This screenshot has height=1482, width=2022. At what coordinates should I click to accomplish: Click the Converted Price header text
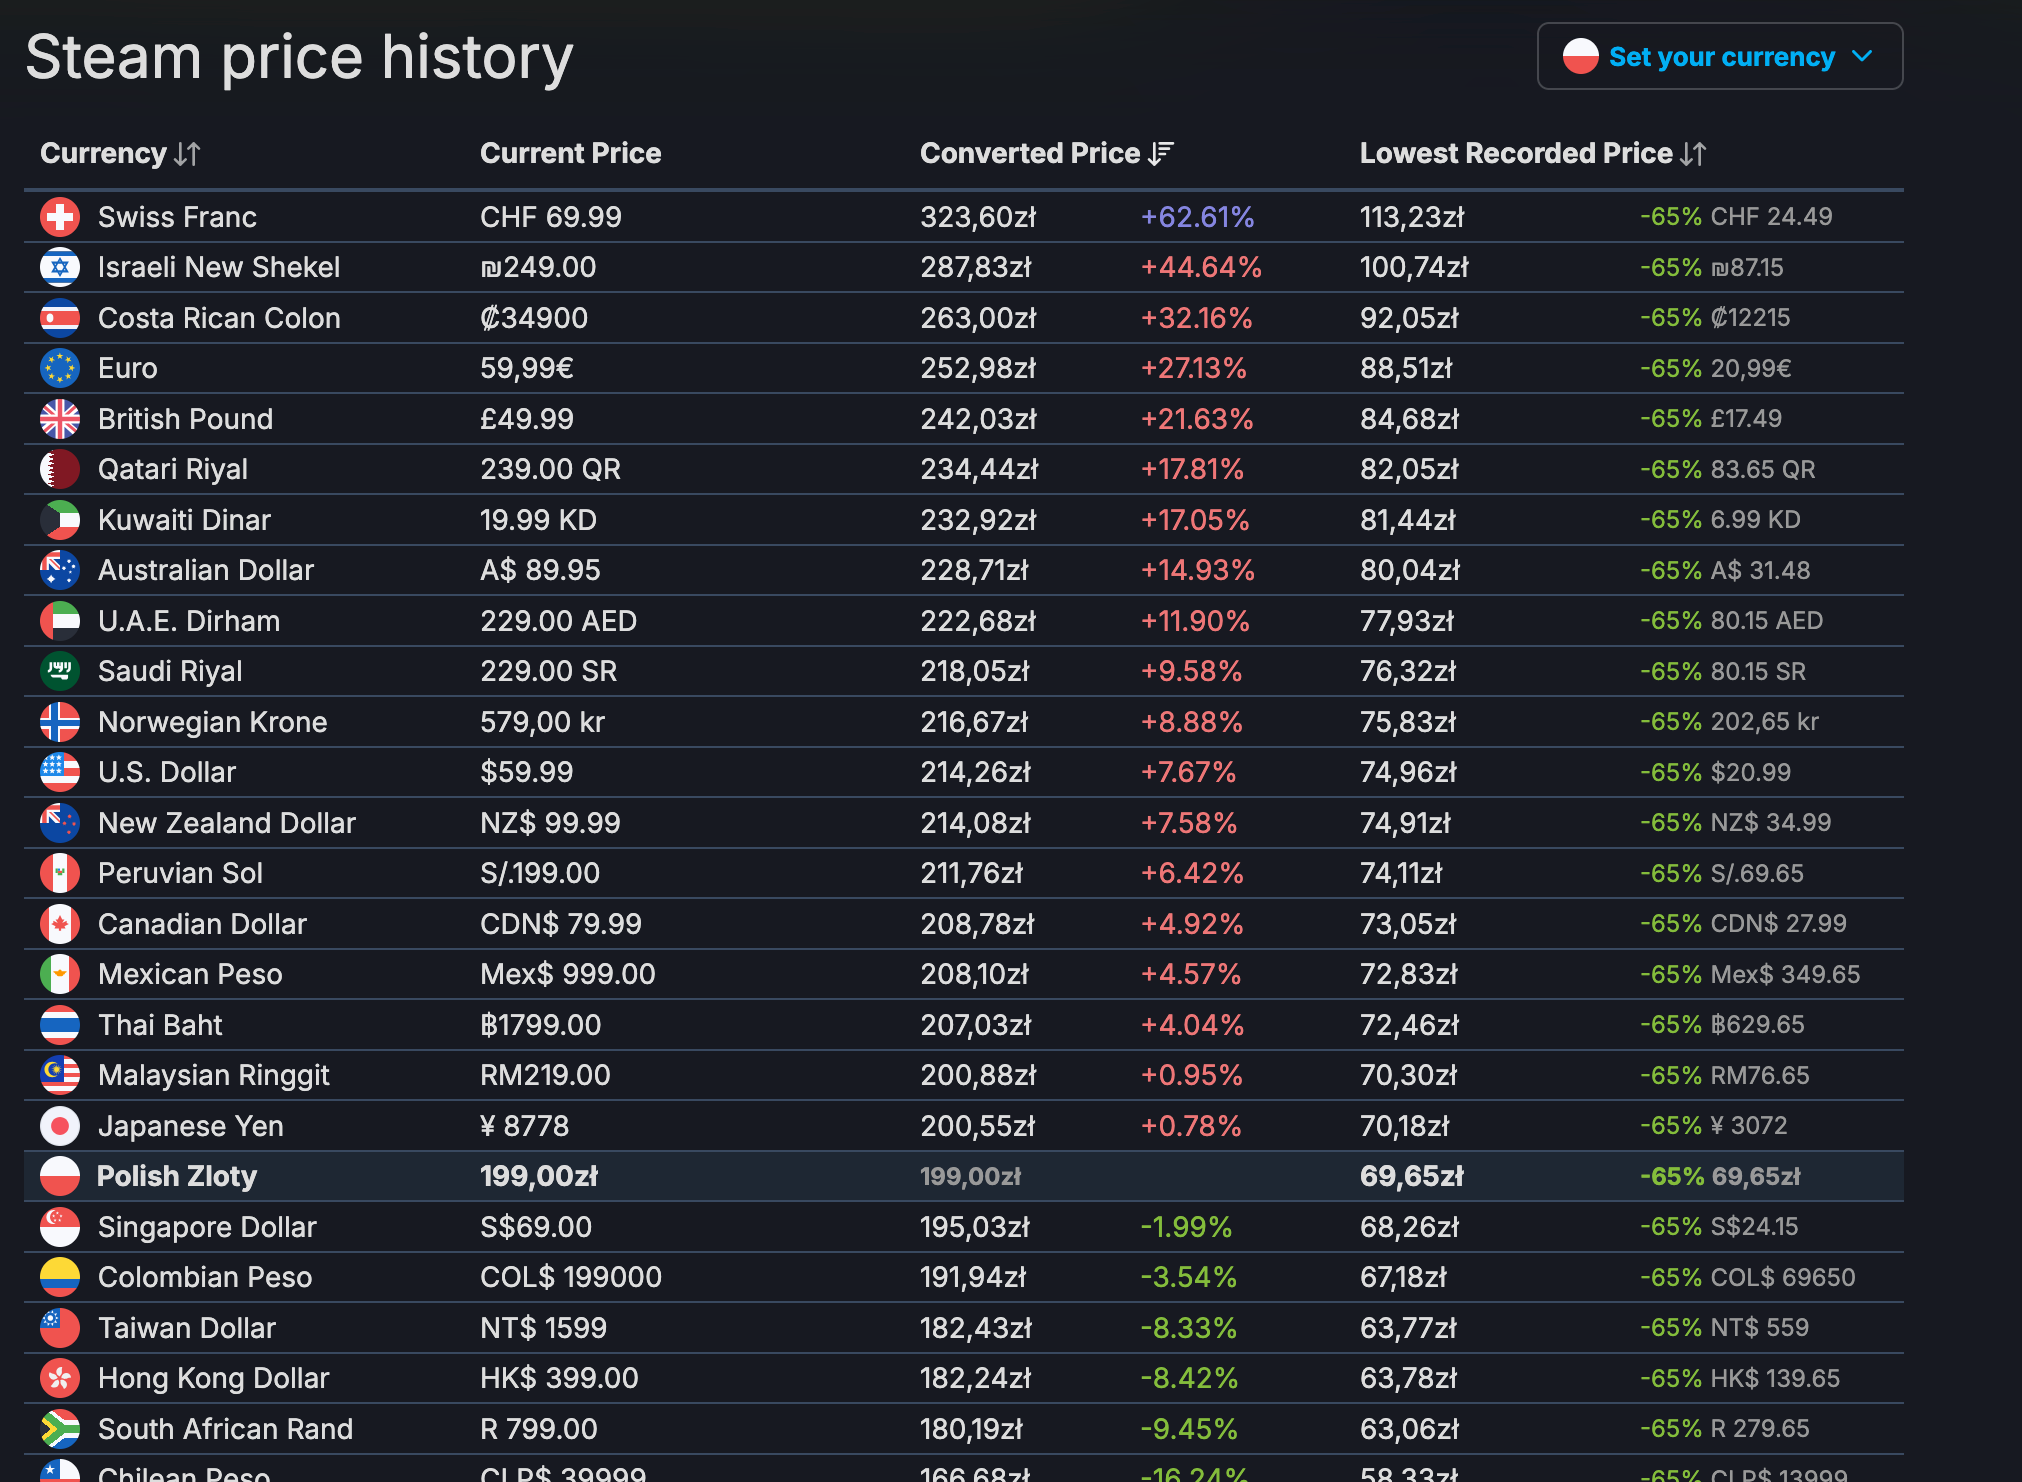pyautogui.click(x=1029, y=153)
